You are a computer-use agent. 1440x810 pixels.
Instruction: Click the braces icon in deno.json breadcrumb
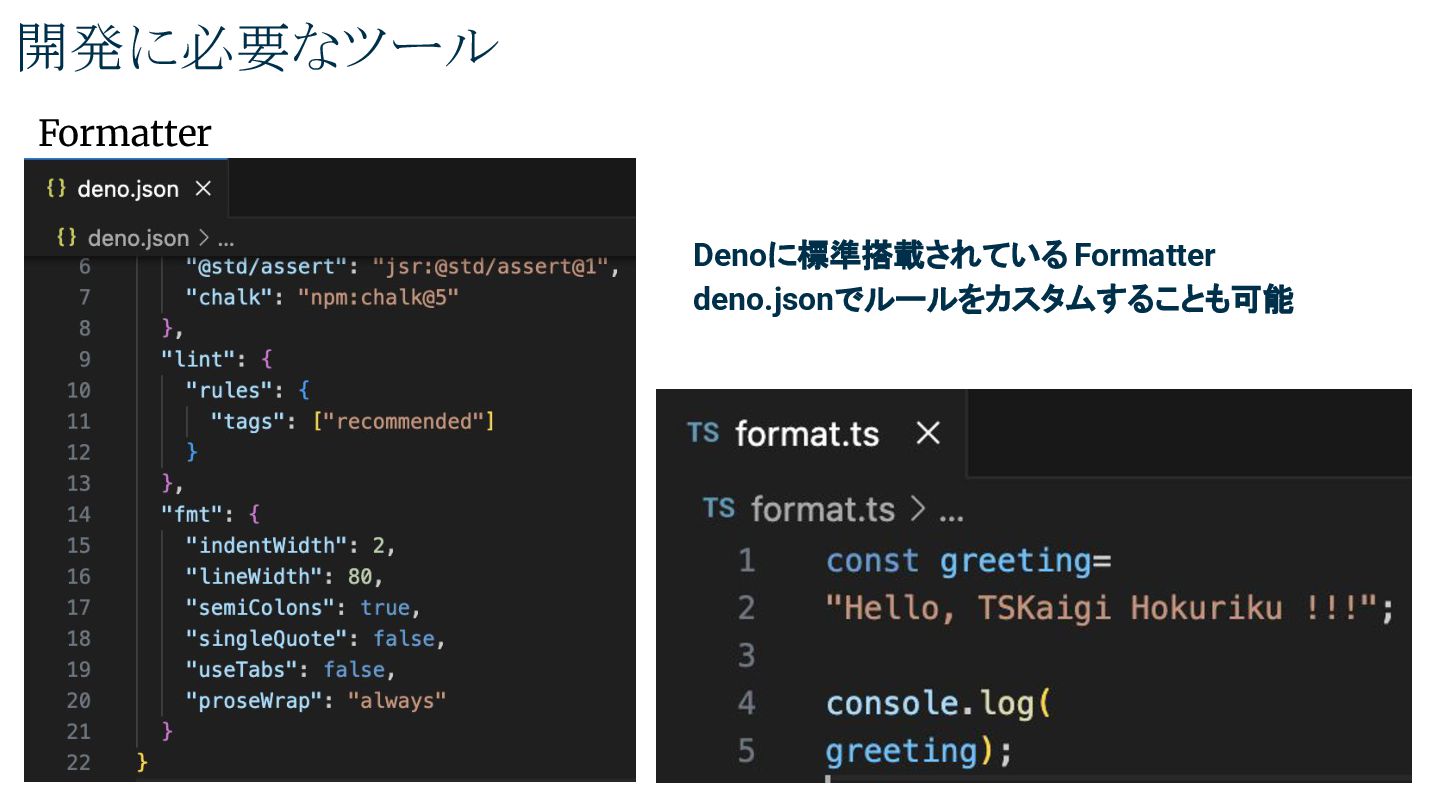point(67,237)
